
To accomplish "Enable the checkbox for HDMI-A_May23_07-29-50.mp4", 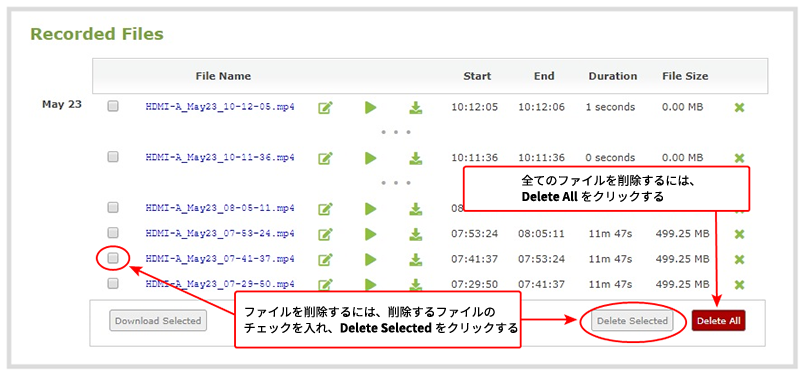I will click(x=113, y=283).
